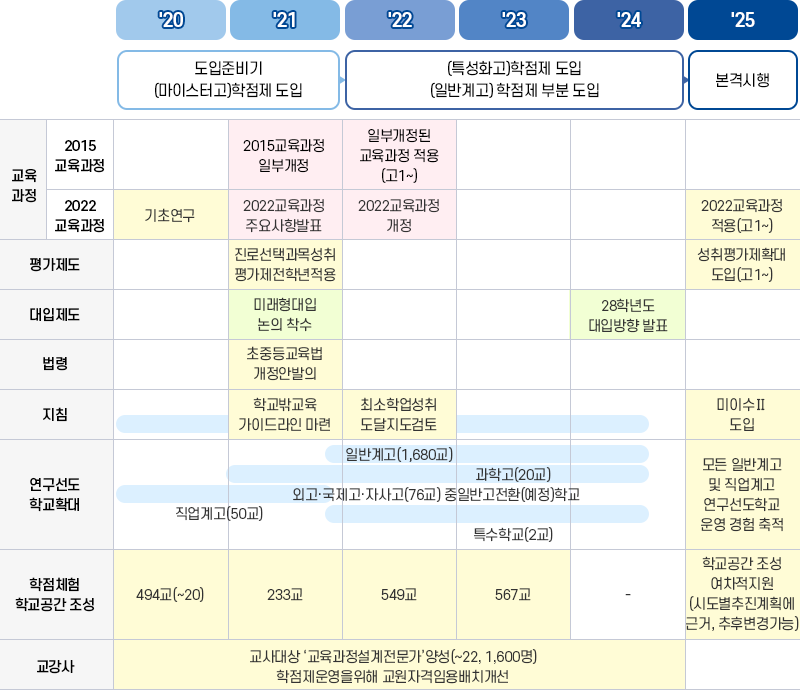
Task: Open the 본격시행 phase box
Action: (742, 79)
